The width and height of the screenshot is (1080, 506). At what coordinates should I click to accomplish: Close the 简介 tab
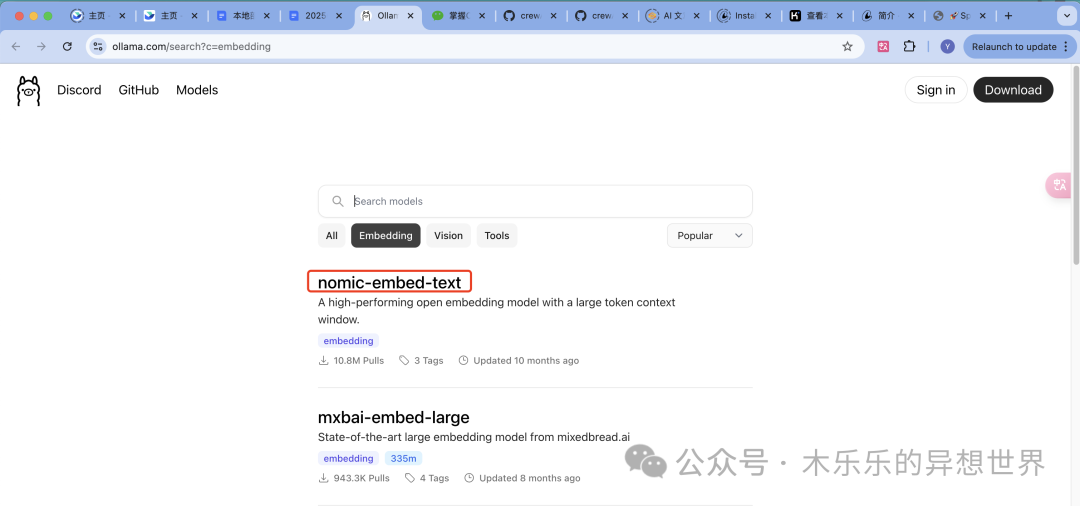click(x=912, y=16)
